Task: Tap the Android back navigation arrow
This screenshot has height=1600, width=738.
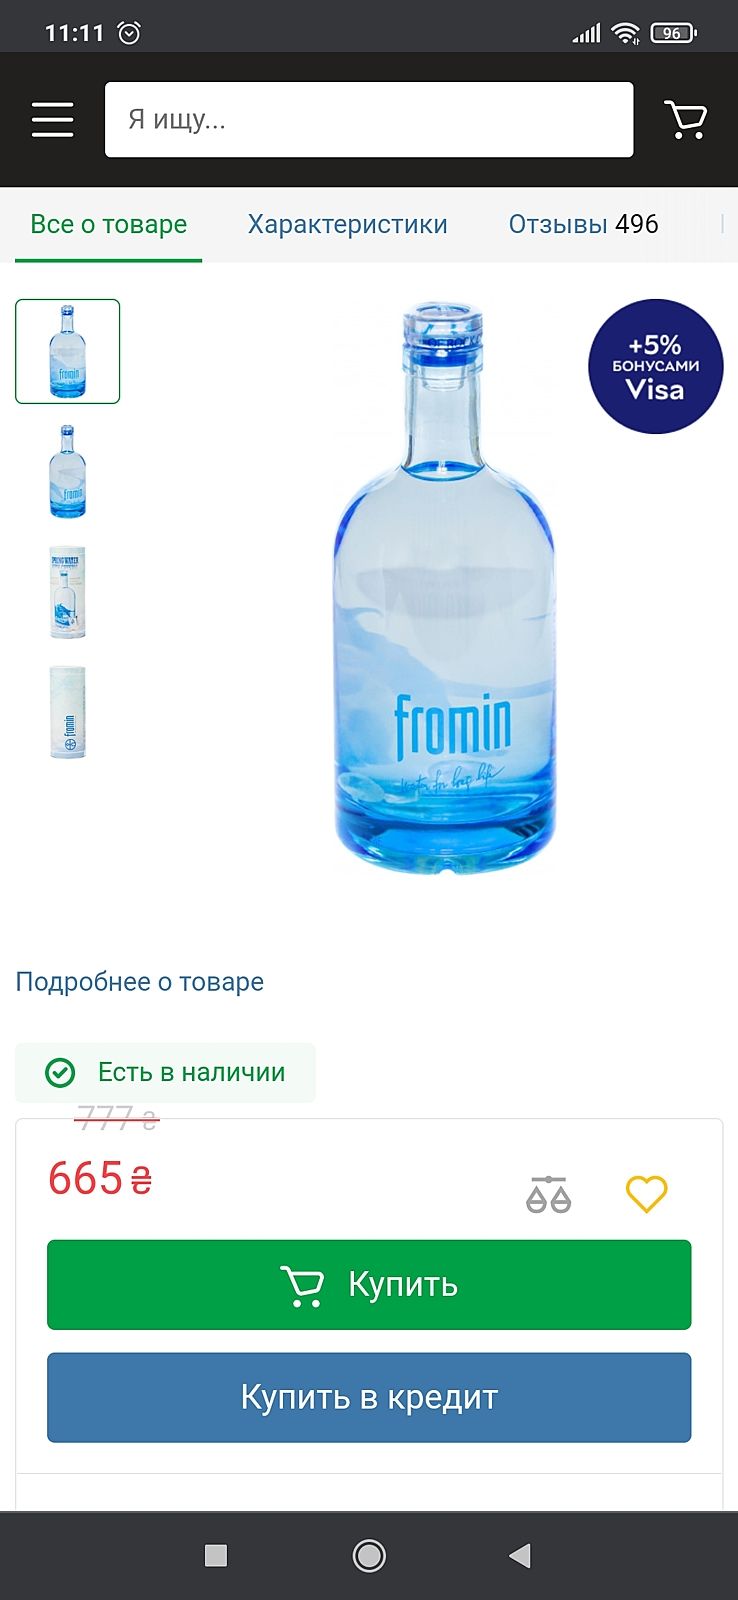Action: [x=519, y=1555]
